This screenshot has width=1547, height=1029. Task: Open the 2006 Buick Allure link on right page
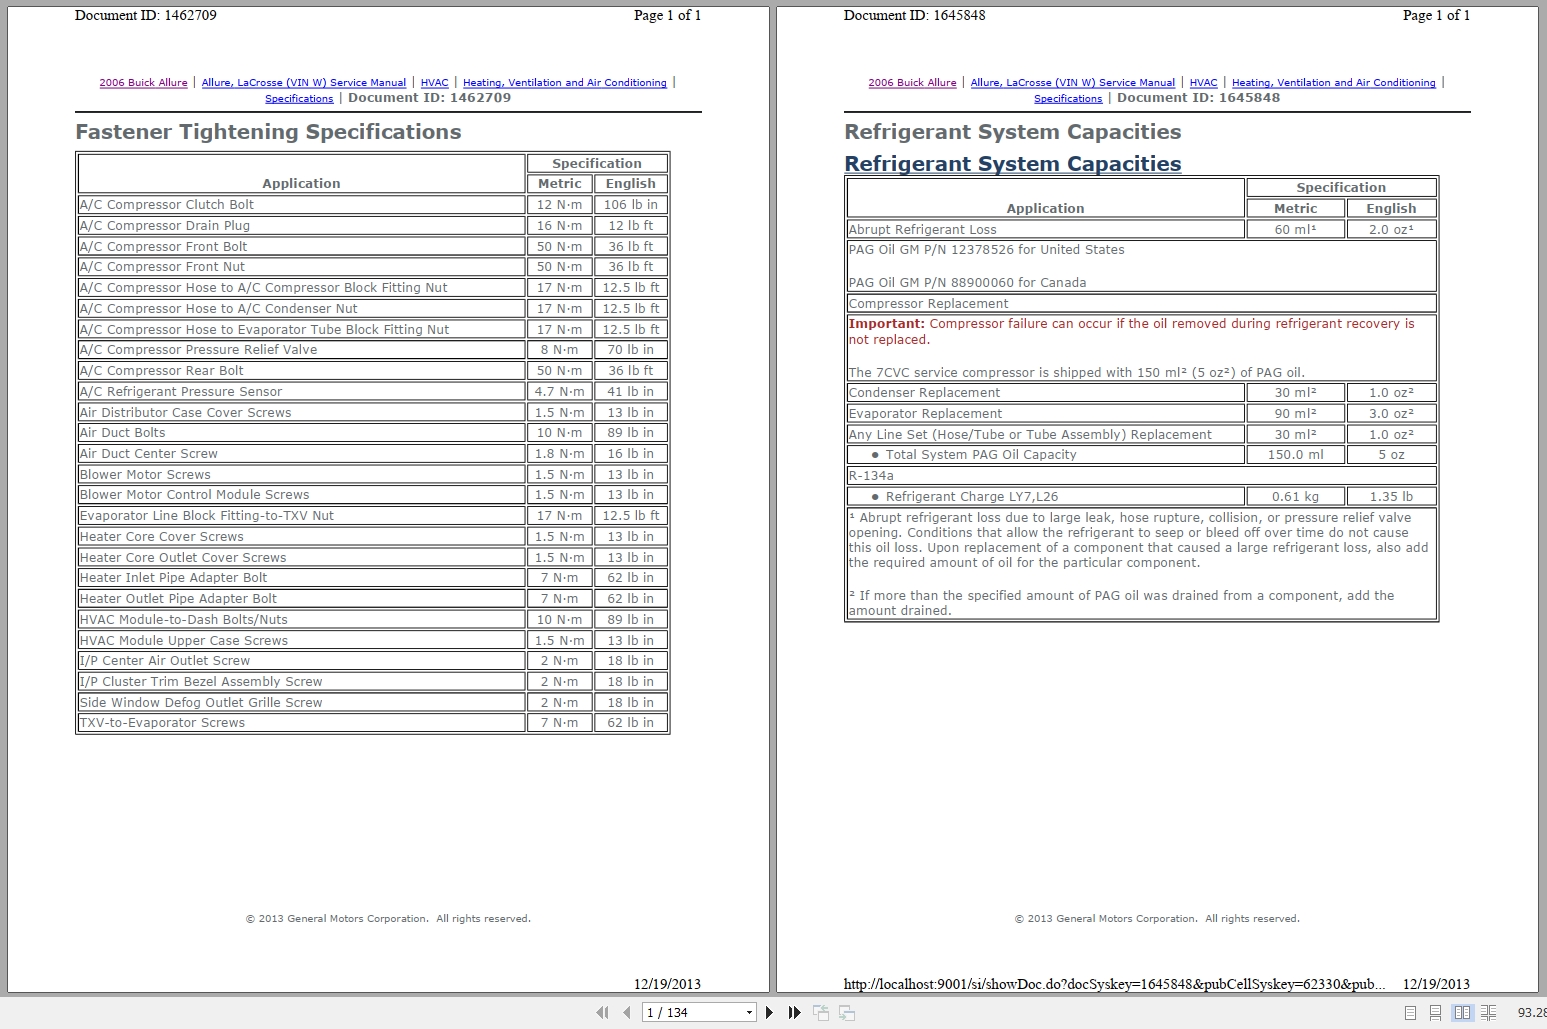912,83
